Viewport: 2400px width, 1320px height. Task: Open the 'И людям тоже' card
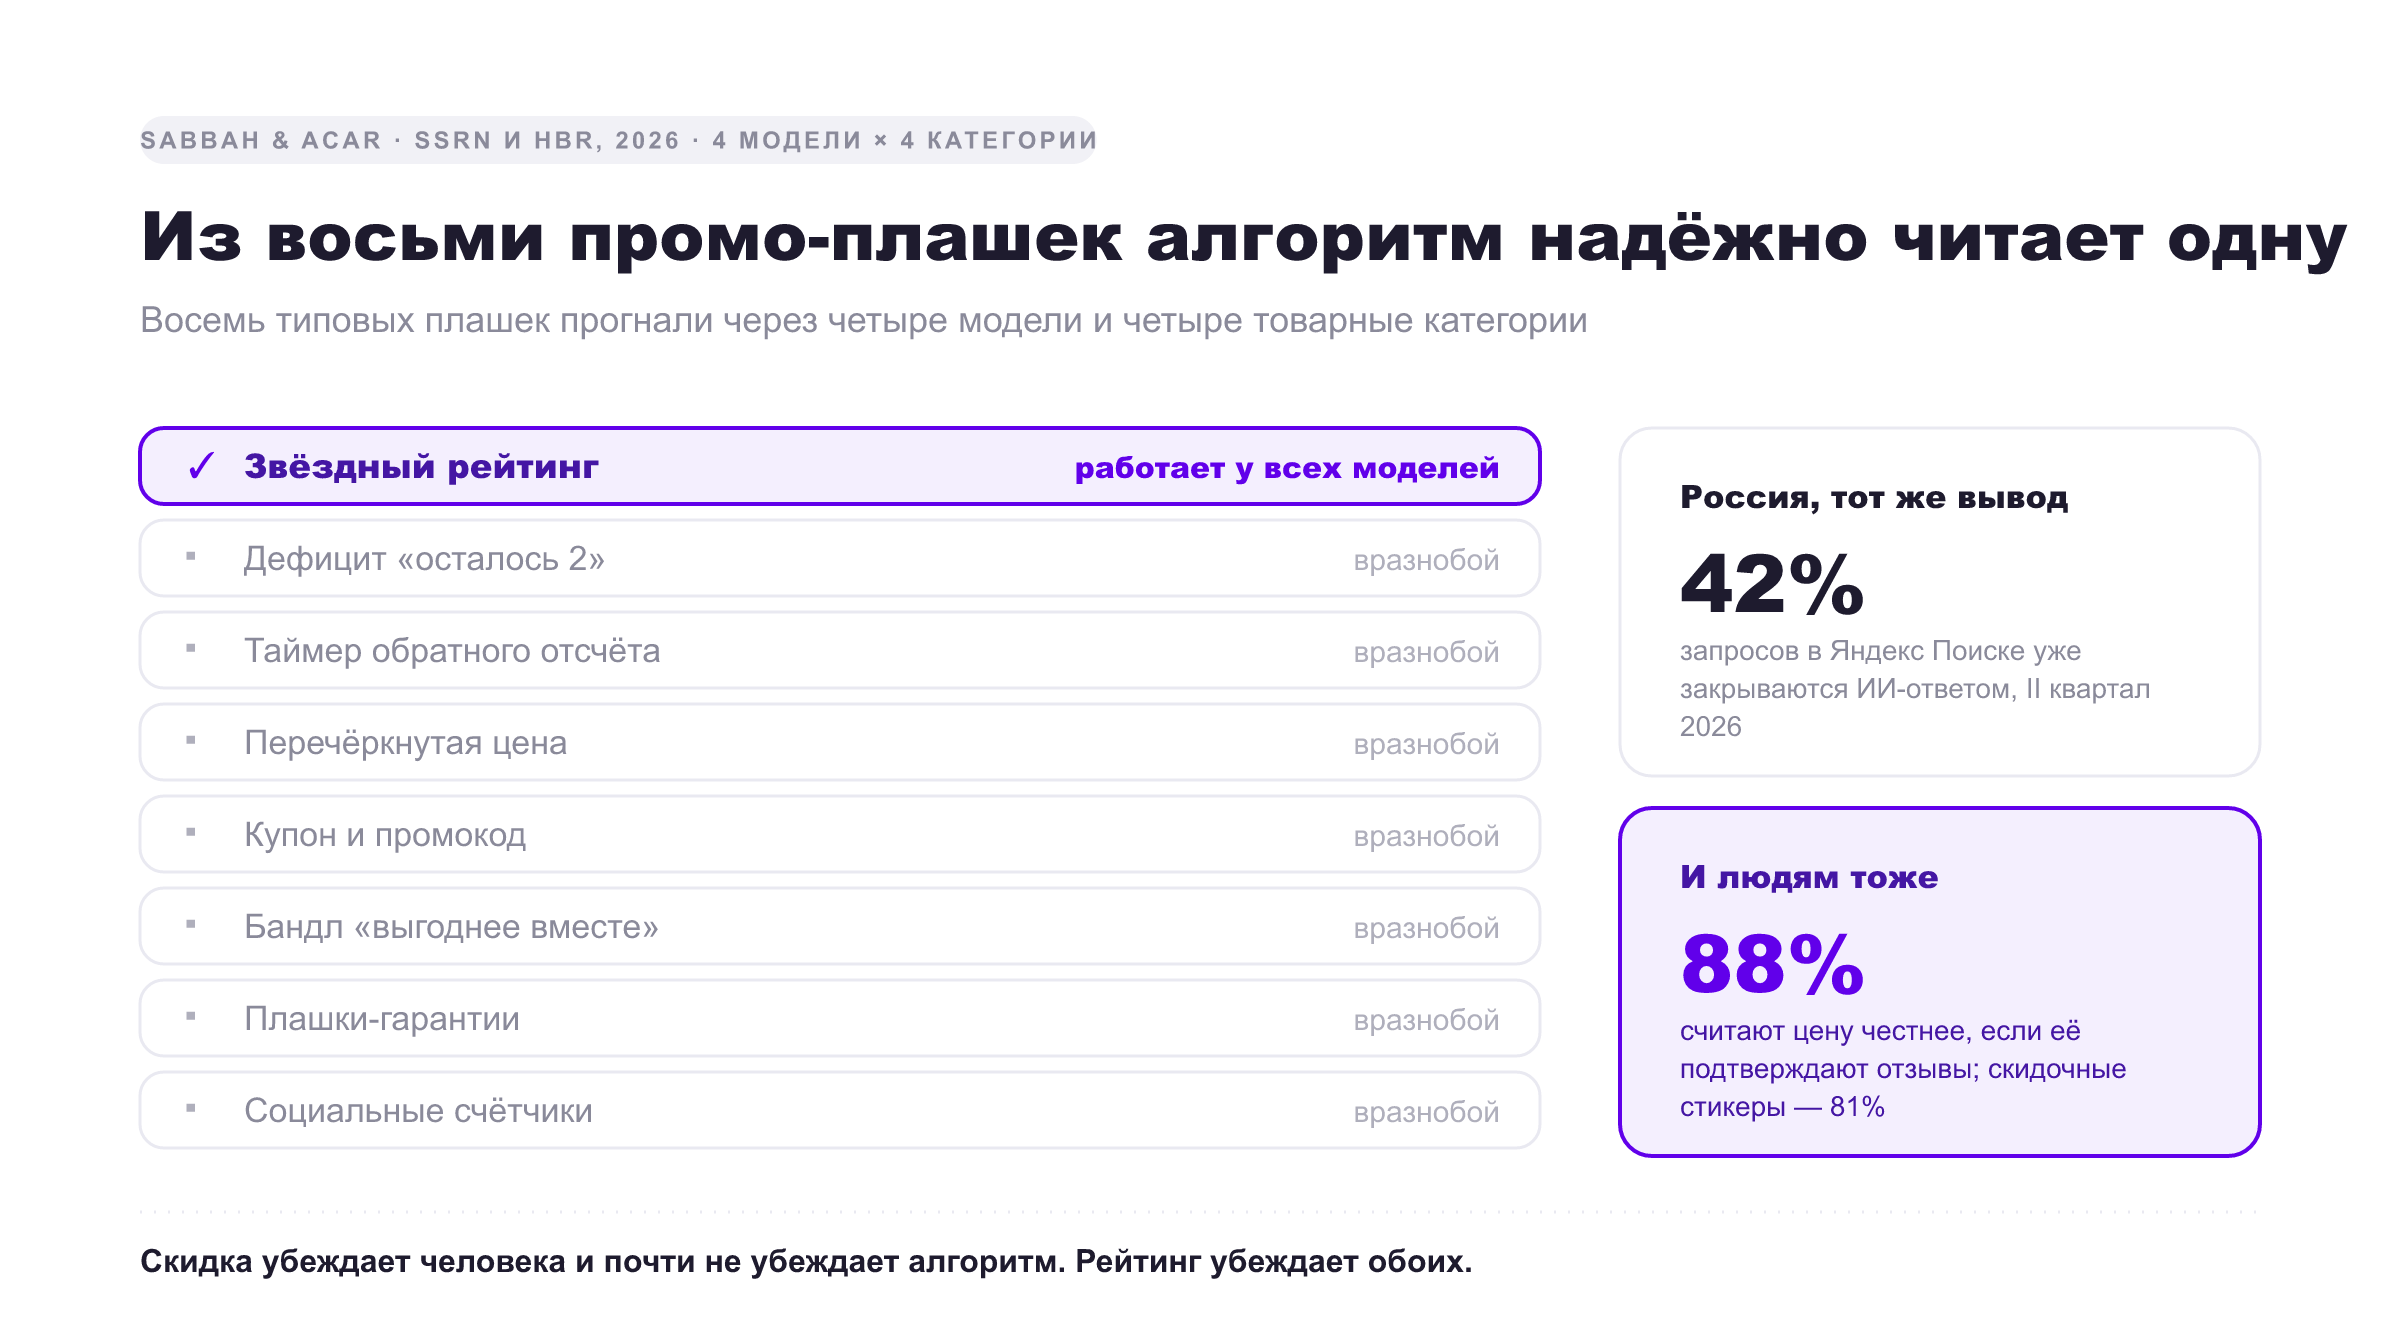pyautogui.click(x=1940, y=982)
